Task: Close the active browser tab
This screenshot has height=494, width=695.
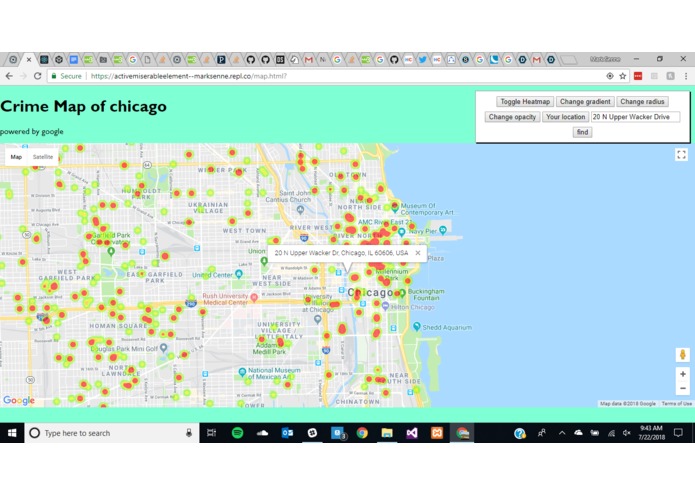Action: click(29, 59)
